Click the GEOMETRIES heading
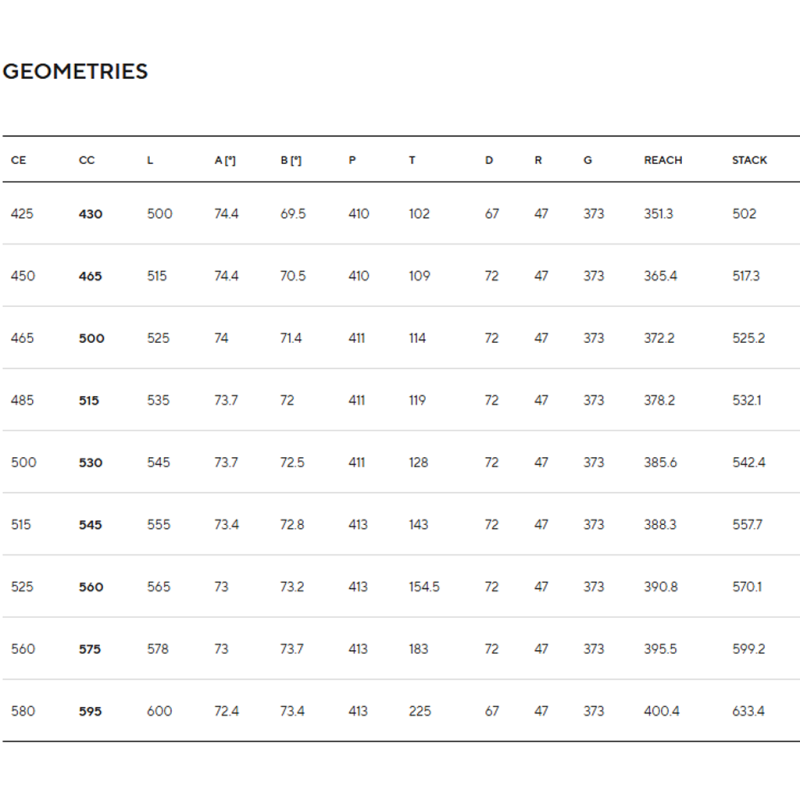Viewport: 800px width, 800px height. 75,71
